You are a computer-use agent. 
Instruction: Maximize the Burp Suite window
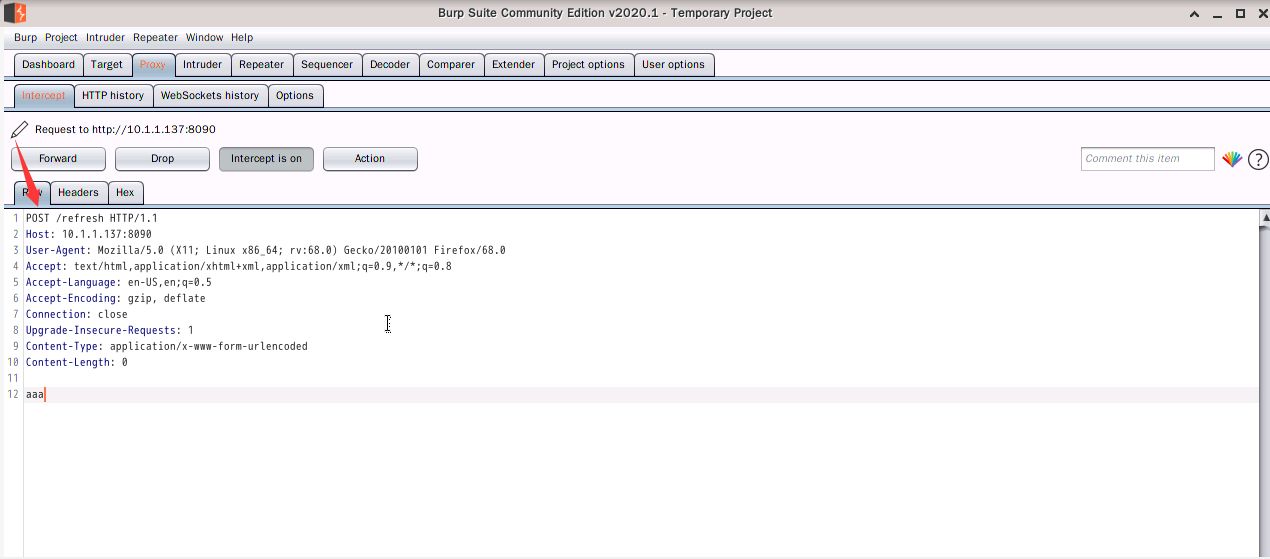1240,13
